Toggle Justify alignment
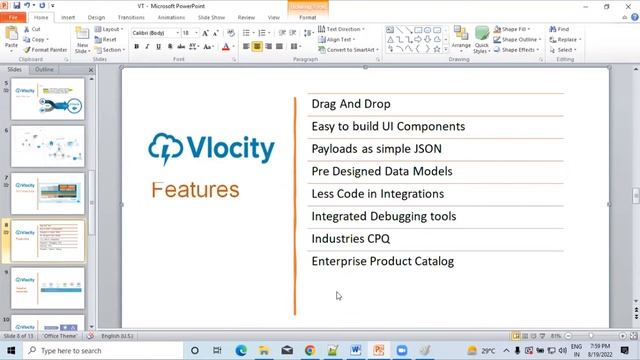Viewport: 640px width, 360px height. [279, 47]
